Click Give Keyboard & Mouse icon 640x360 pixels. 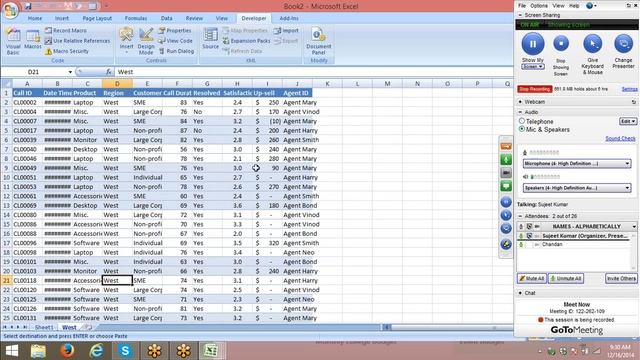592,44
